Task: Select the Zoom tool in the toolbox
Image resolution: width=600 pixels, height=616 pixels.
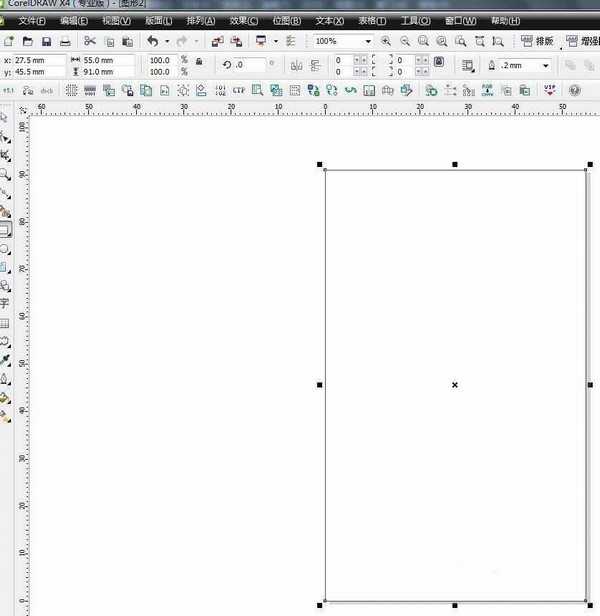Action: point(6,174)
